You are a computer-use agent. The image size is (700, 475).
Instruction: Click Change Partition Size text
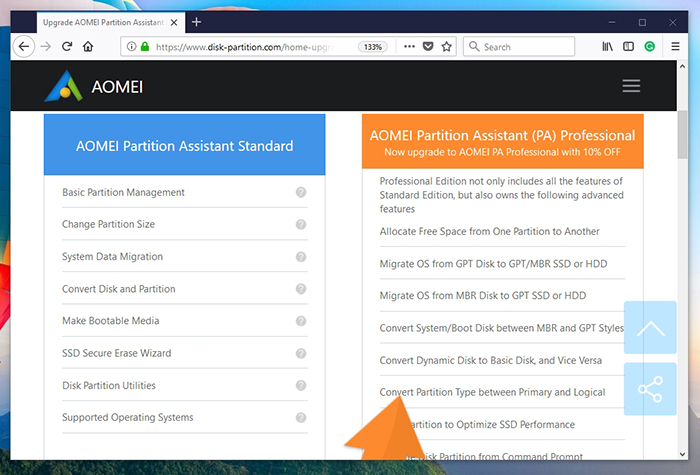(108, 224)
